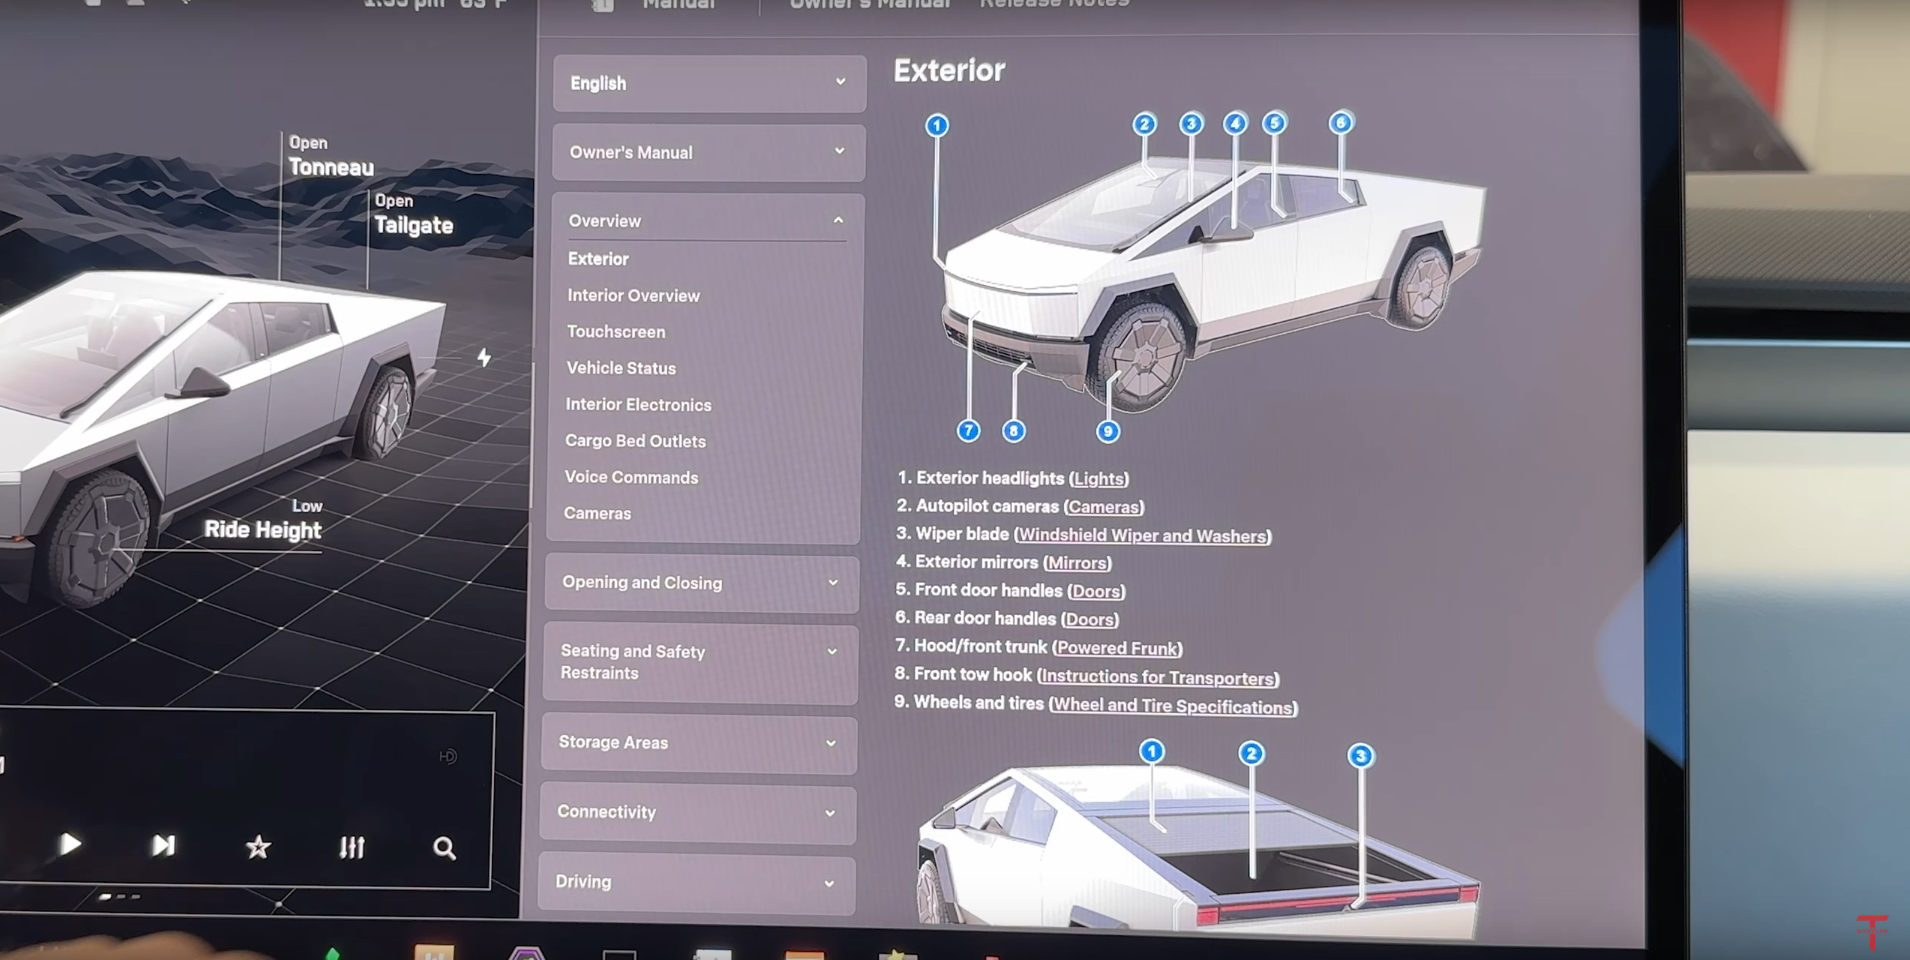Tap the media card page indicator dots

tap(120, 897)
